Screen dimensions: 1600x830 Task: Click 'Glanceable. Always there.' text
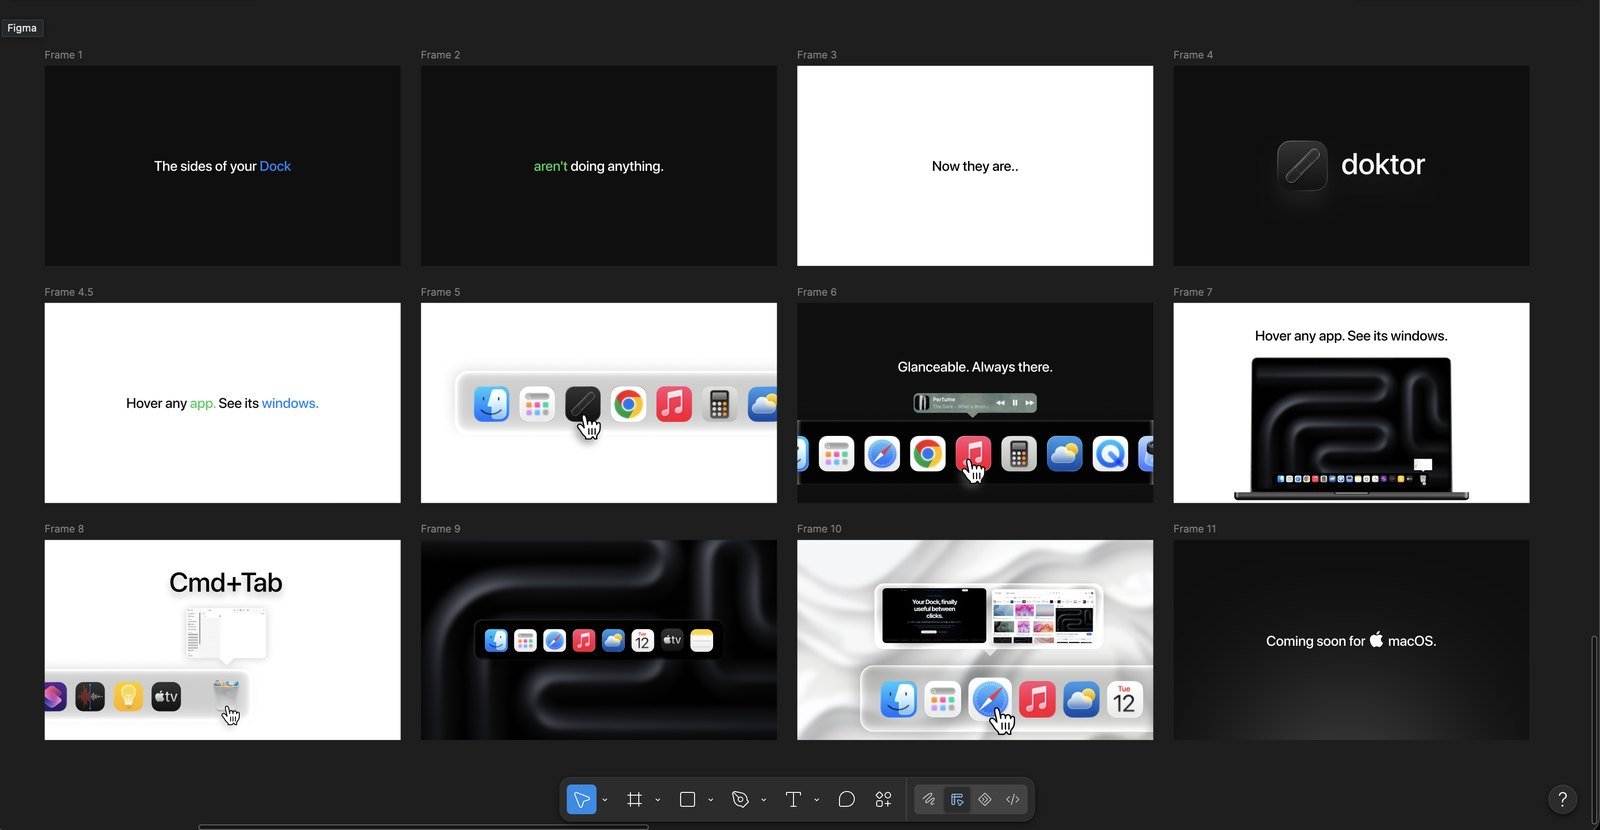click(x=975, y=367)
